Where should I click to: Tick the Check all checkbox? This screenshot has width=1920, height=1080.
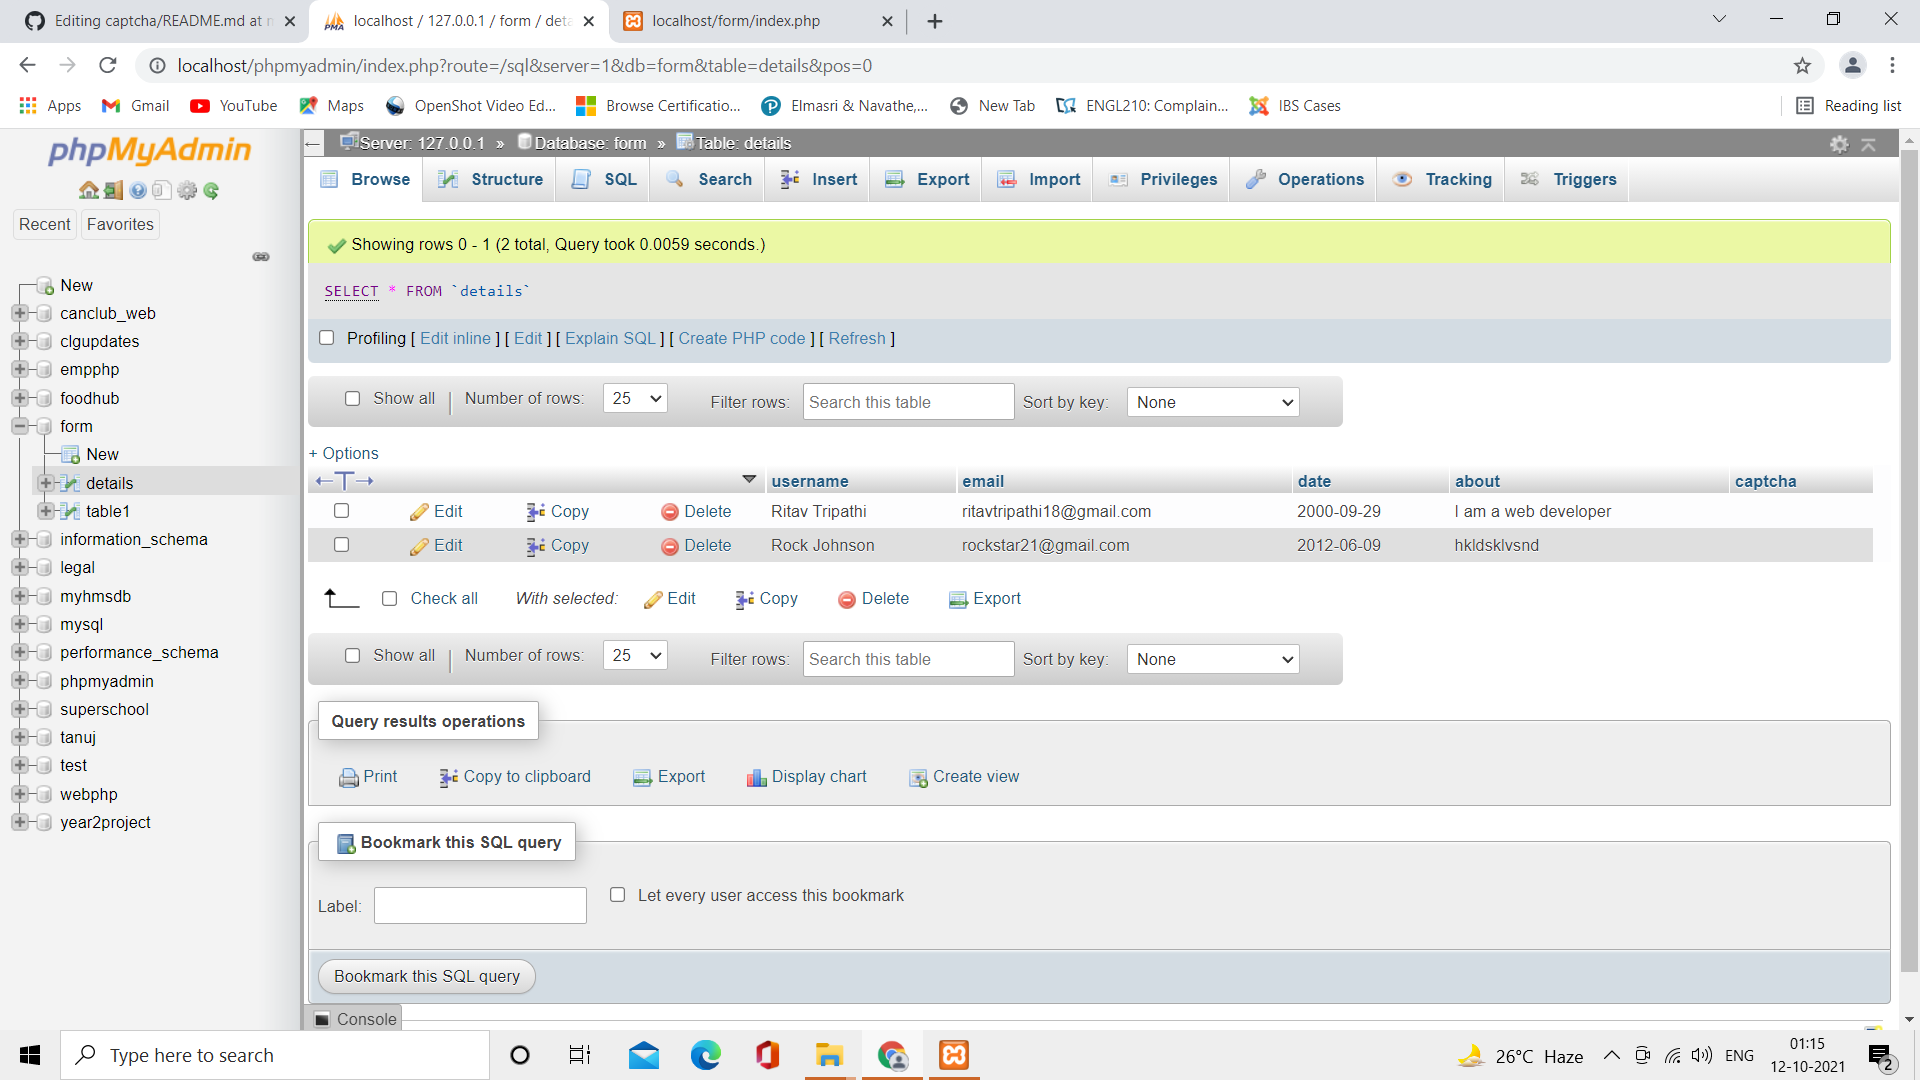click(390, 598)
